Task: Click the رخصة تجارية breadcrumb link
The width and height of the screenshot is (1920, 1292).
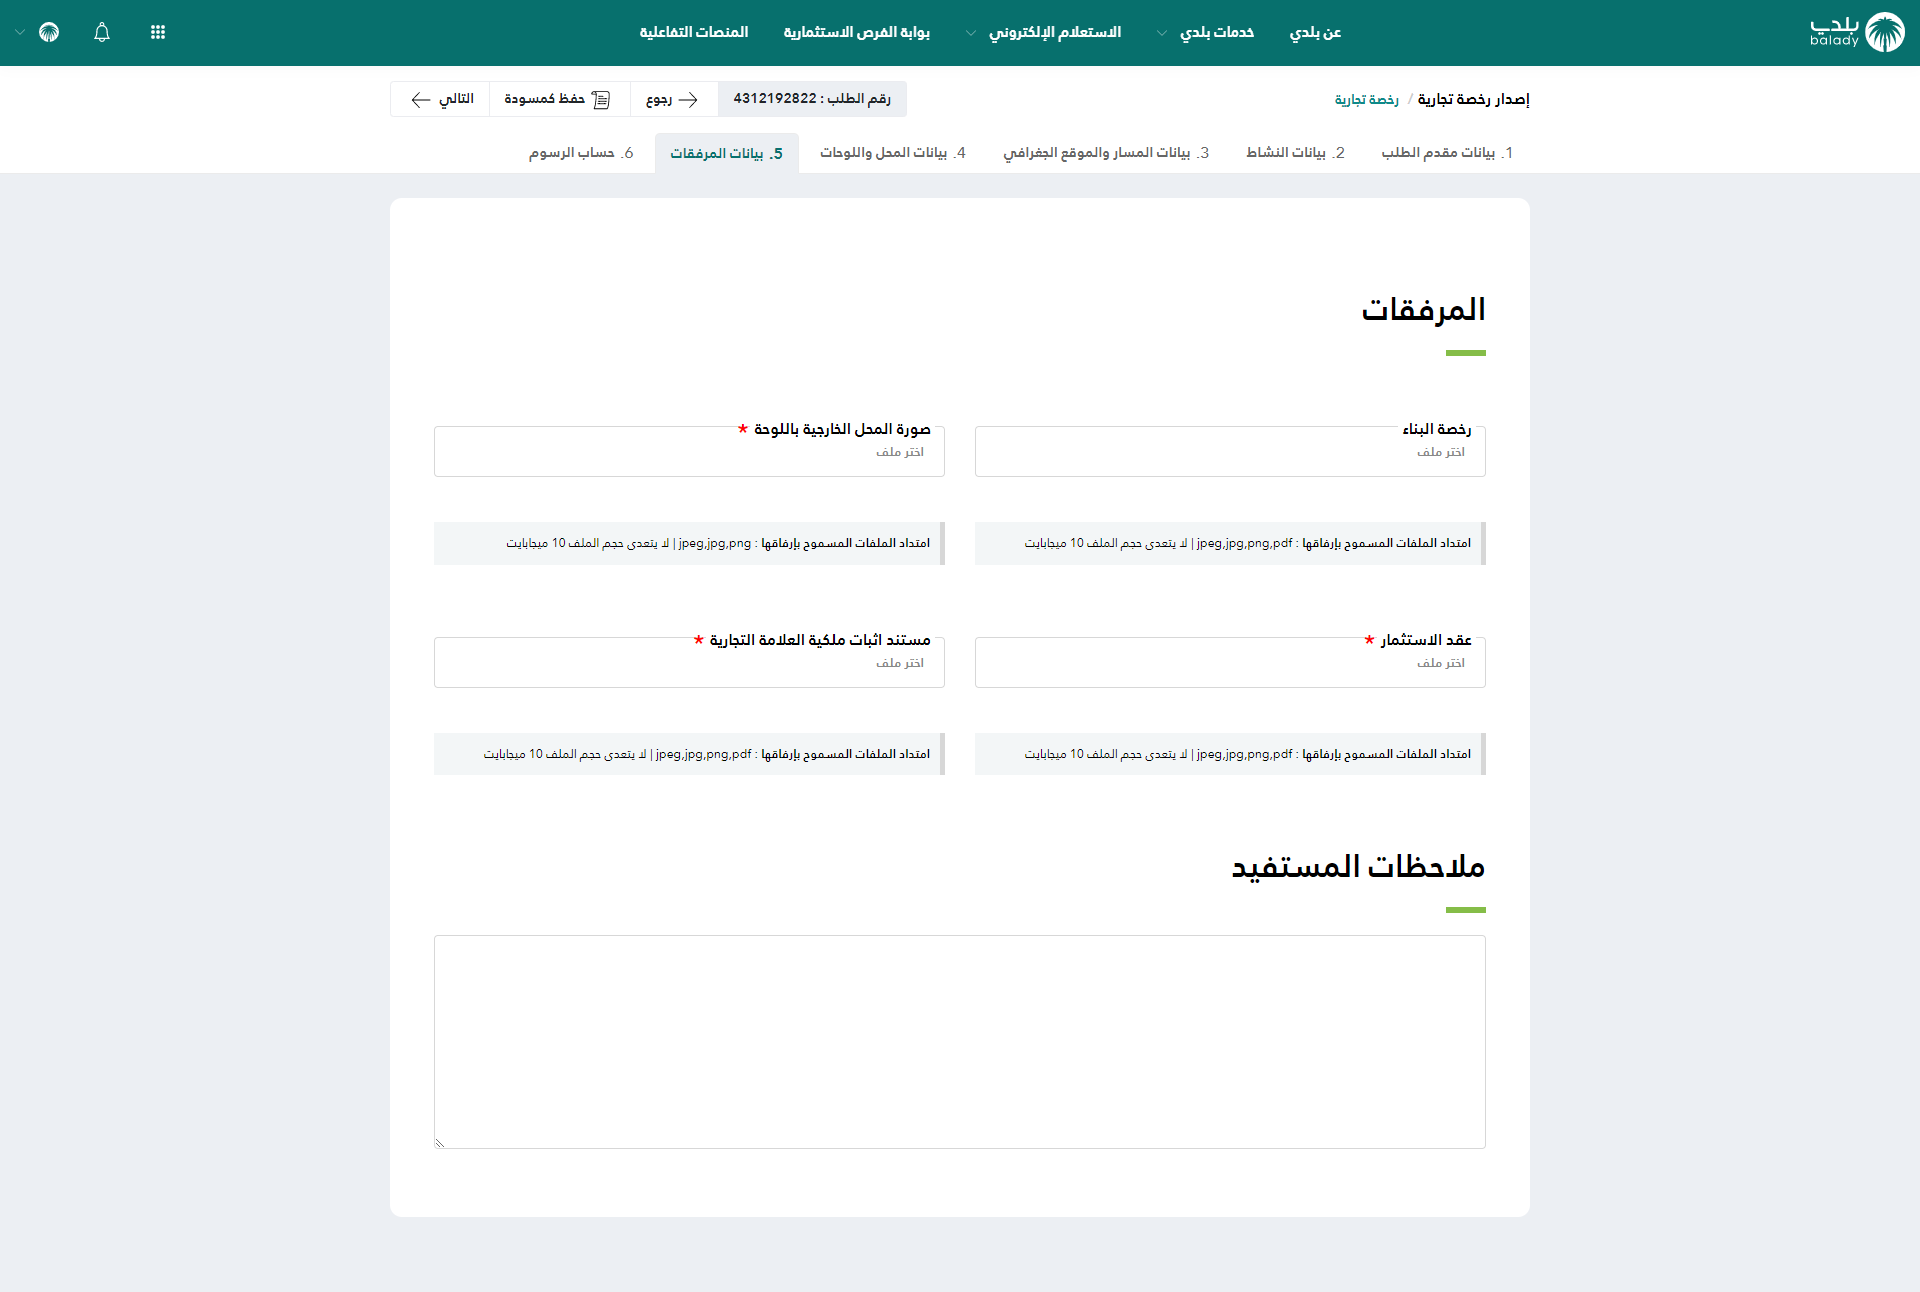Action: click(x=1366, y=100)
